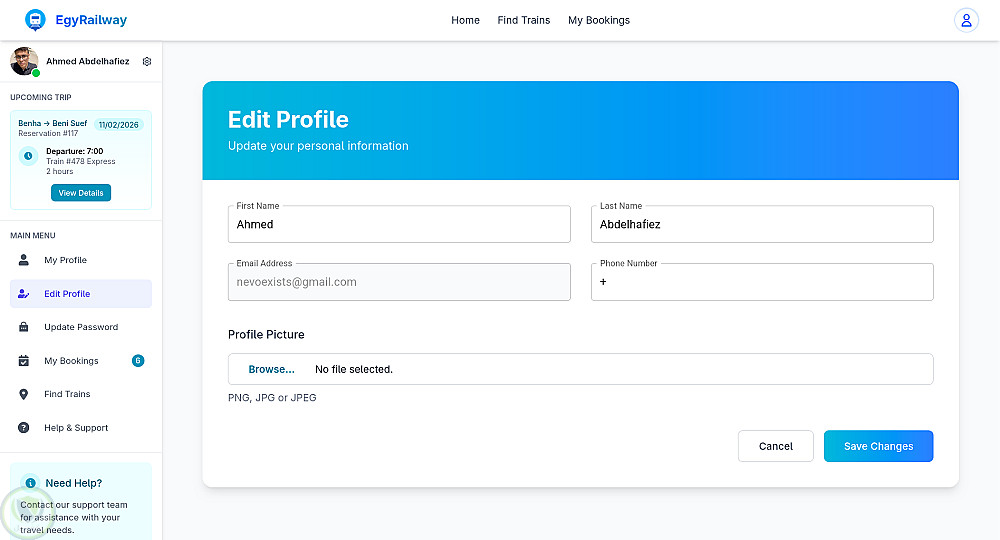This screenshot has width=1000, height=540.
Task: Click the My Bookings calendar icon
Action: [x=24, y=361]
